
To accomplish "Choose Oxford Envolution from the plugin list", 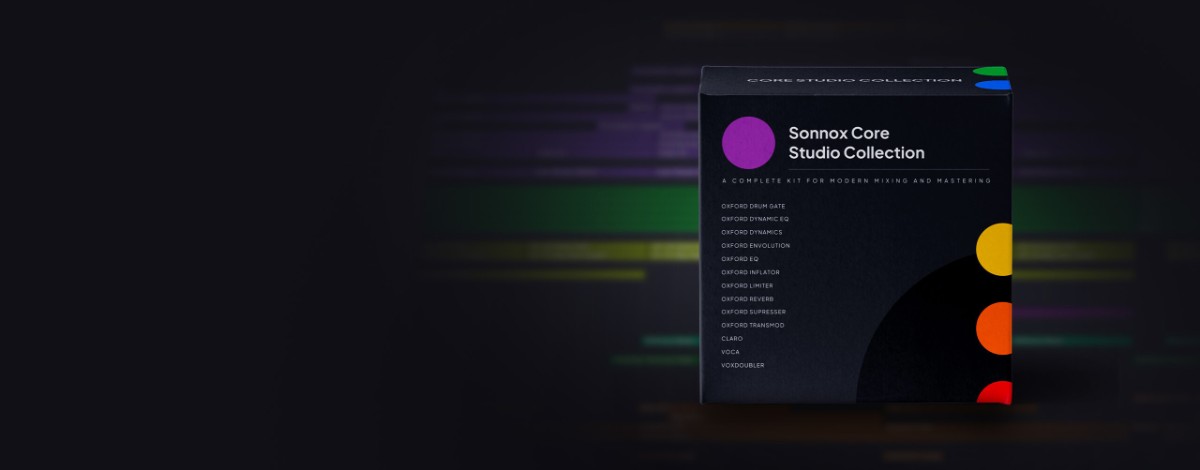I will (x=755, y=246).
